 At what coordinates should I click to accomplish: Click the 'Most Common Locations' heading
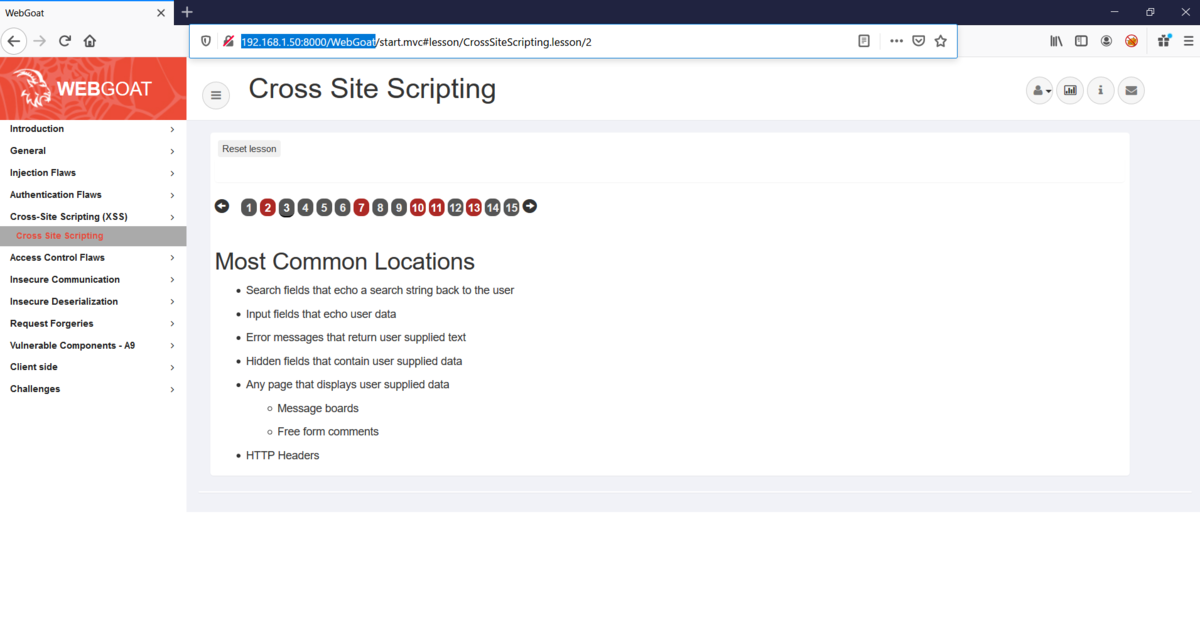click(x=345, y=262)
